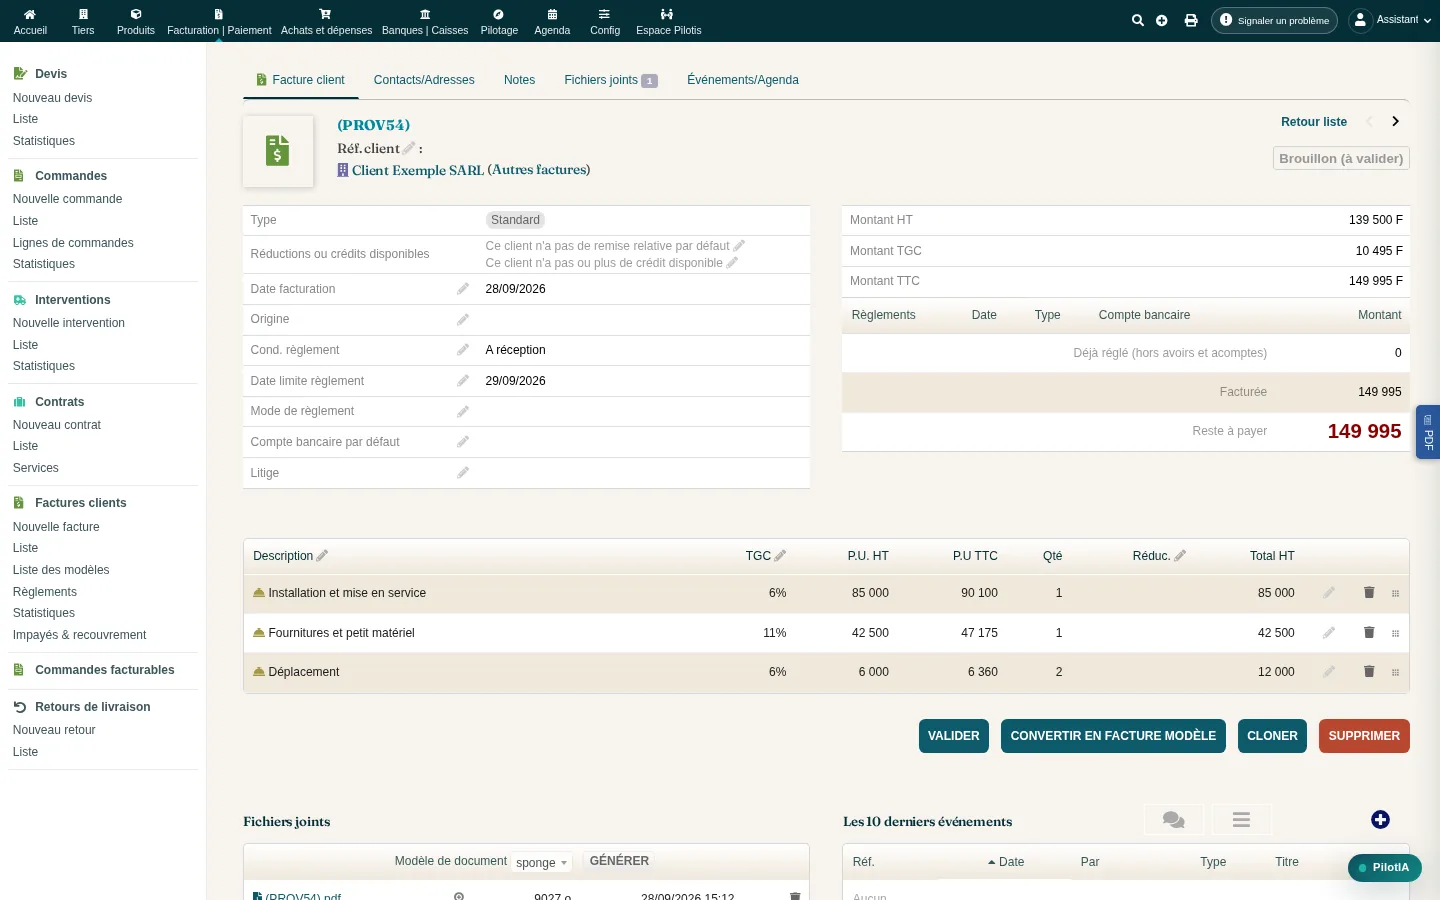
Task: Expand the Assistant user menu
Action: (x=1390, y=20)
